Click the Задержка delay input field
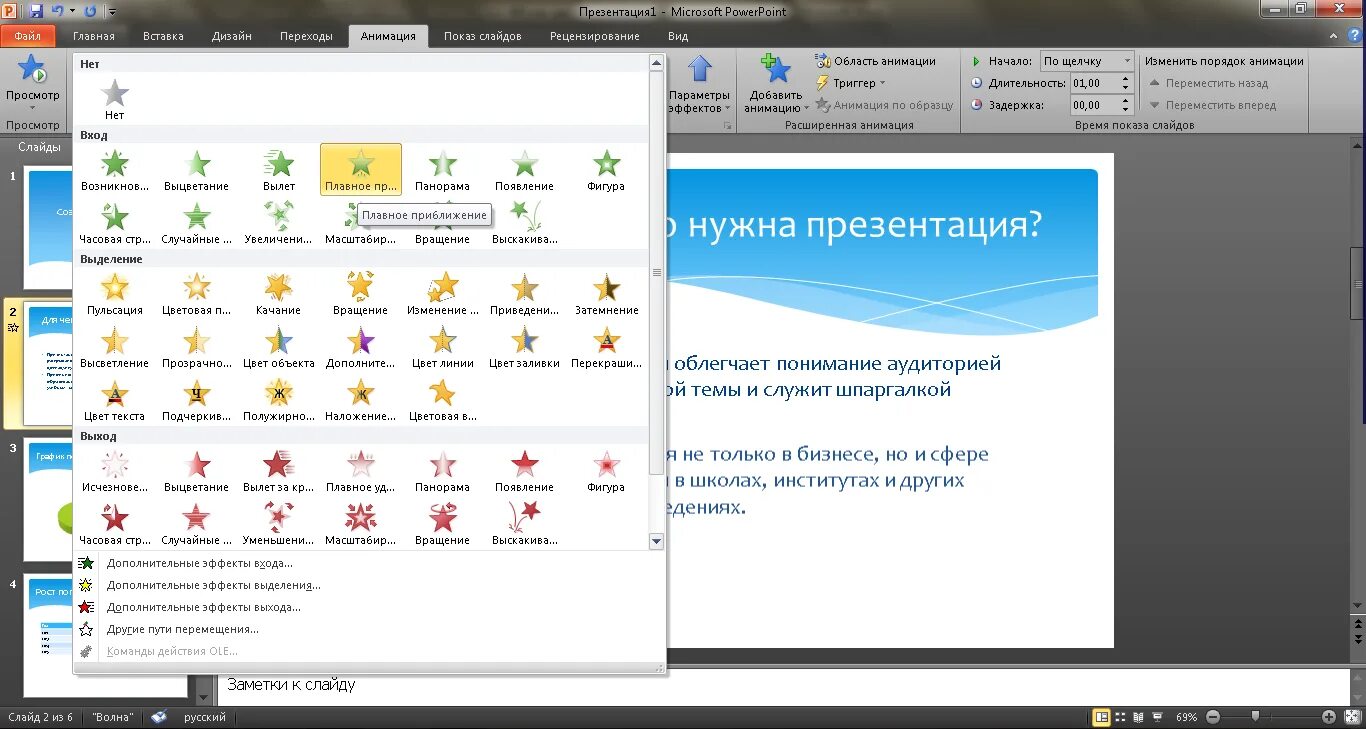This screenshot has height=729, width=1366. 1094,105
